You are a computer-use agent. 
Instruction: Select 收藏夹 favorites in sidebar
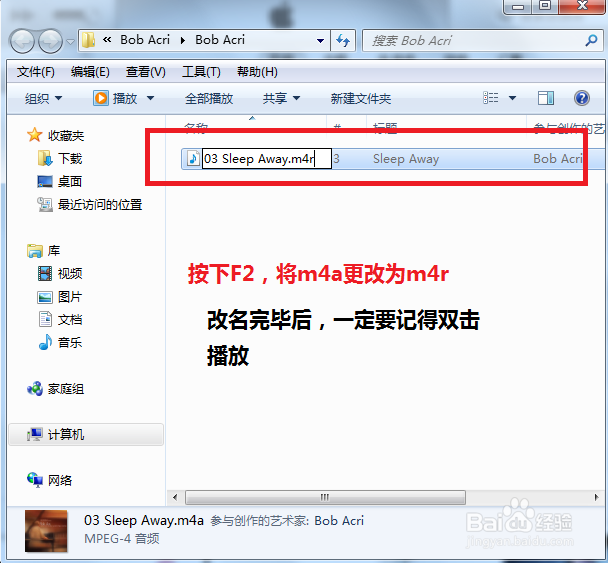tap(66, 136)
